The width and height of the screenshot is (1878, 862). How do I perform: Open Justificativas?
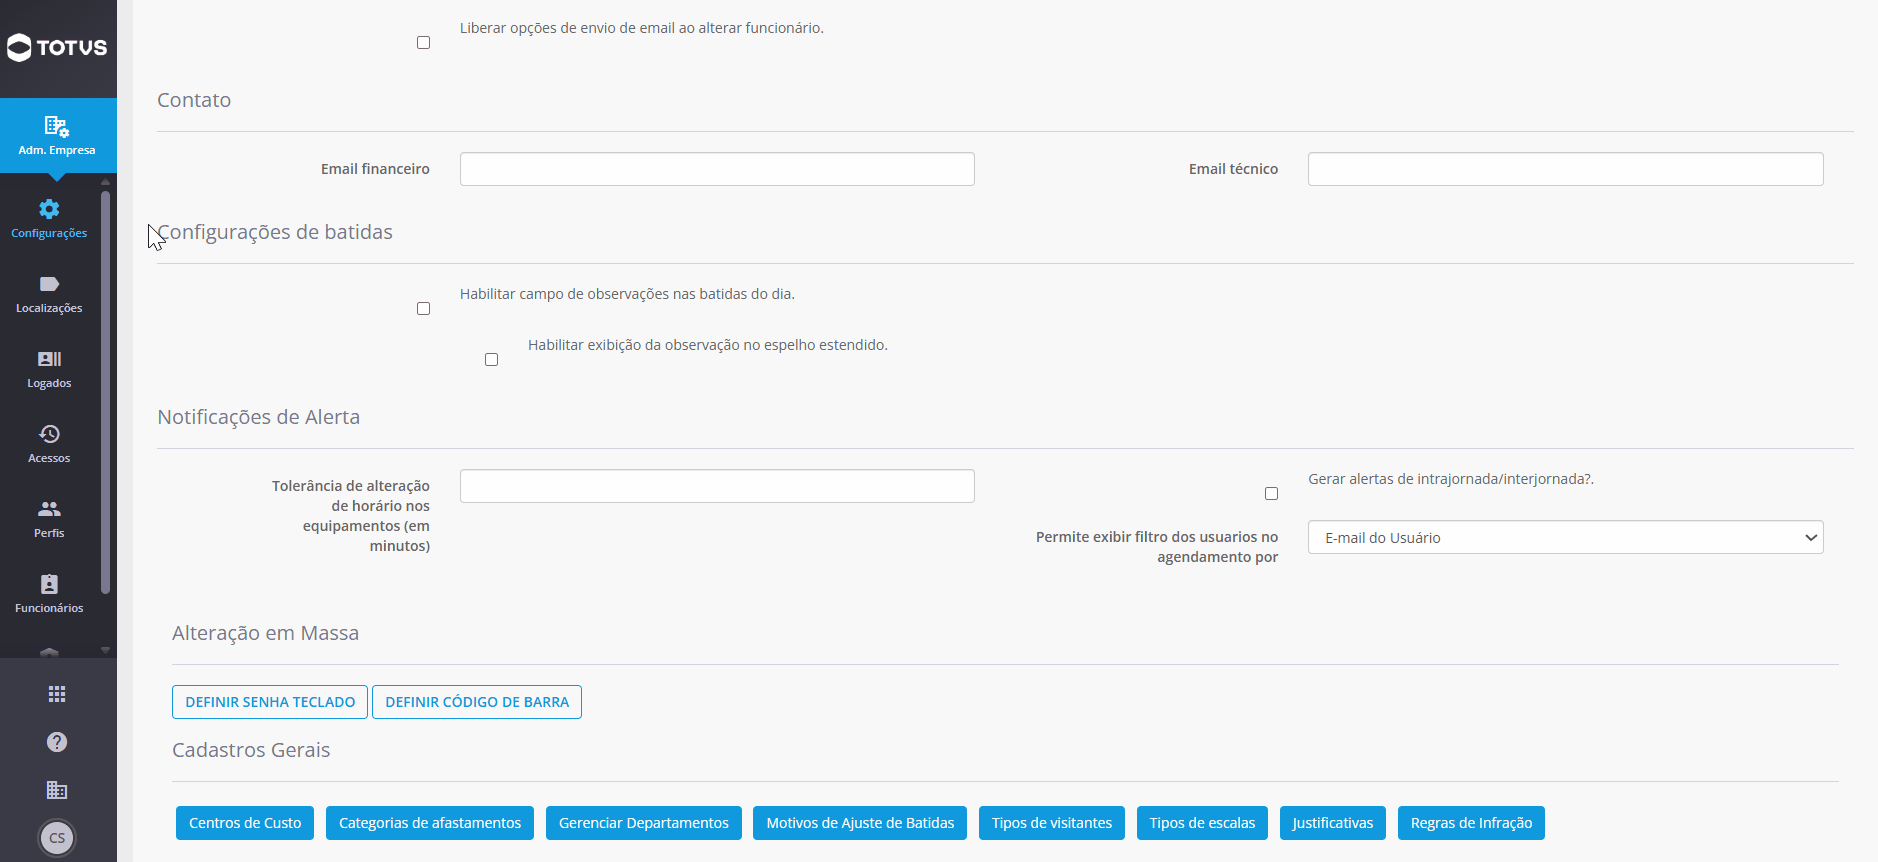click(1333, 823)
